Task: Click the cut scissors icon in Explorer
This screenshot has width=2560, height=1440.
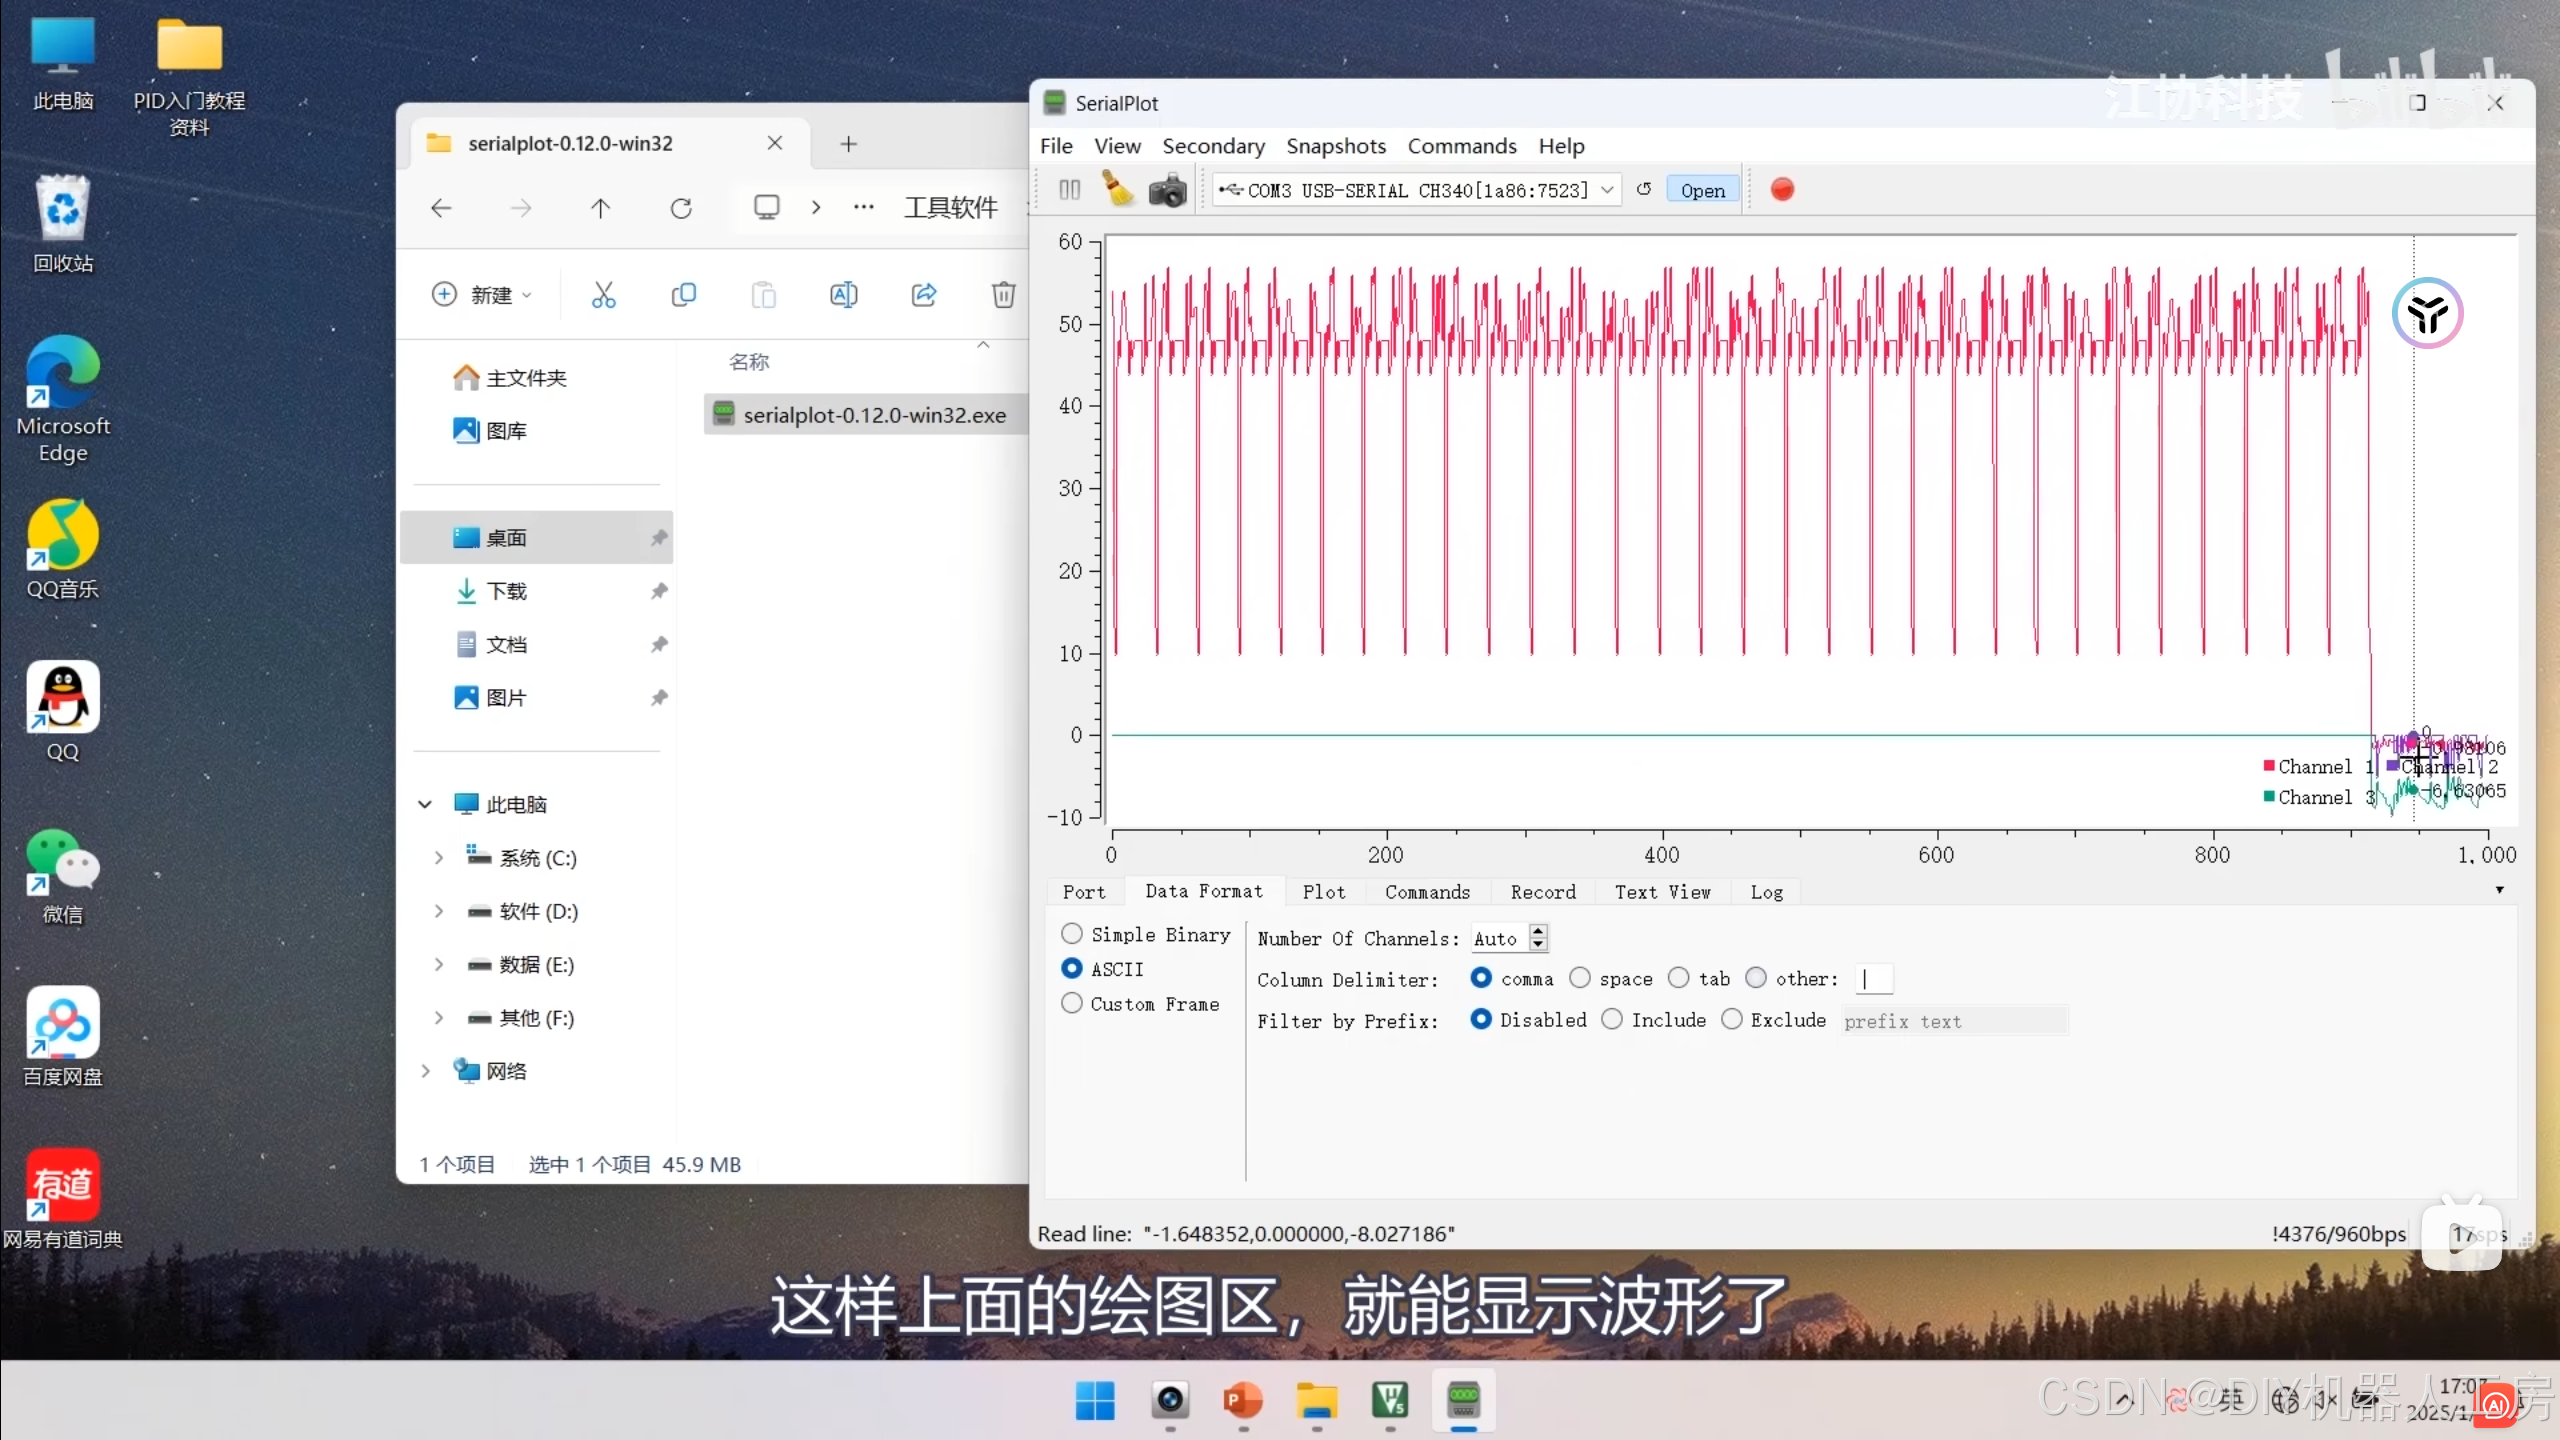Action: pos(603,295)
